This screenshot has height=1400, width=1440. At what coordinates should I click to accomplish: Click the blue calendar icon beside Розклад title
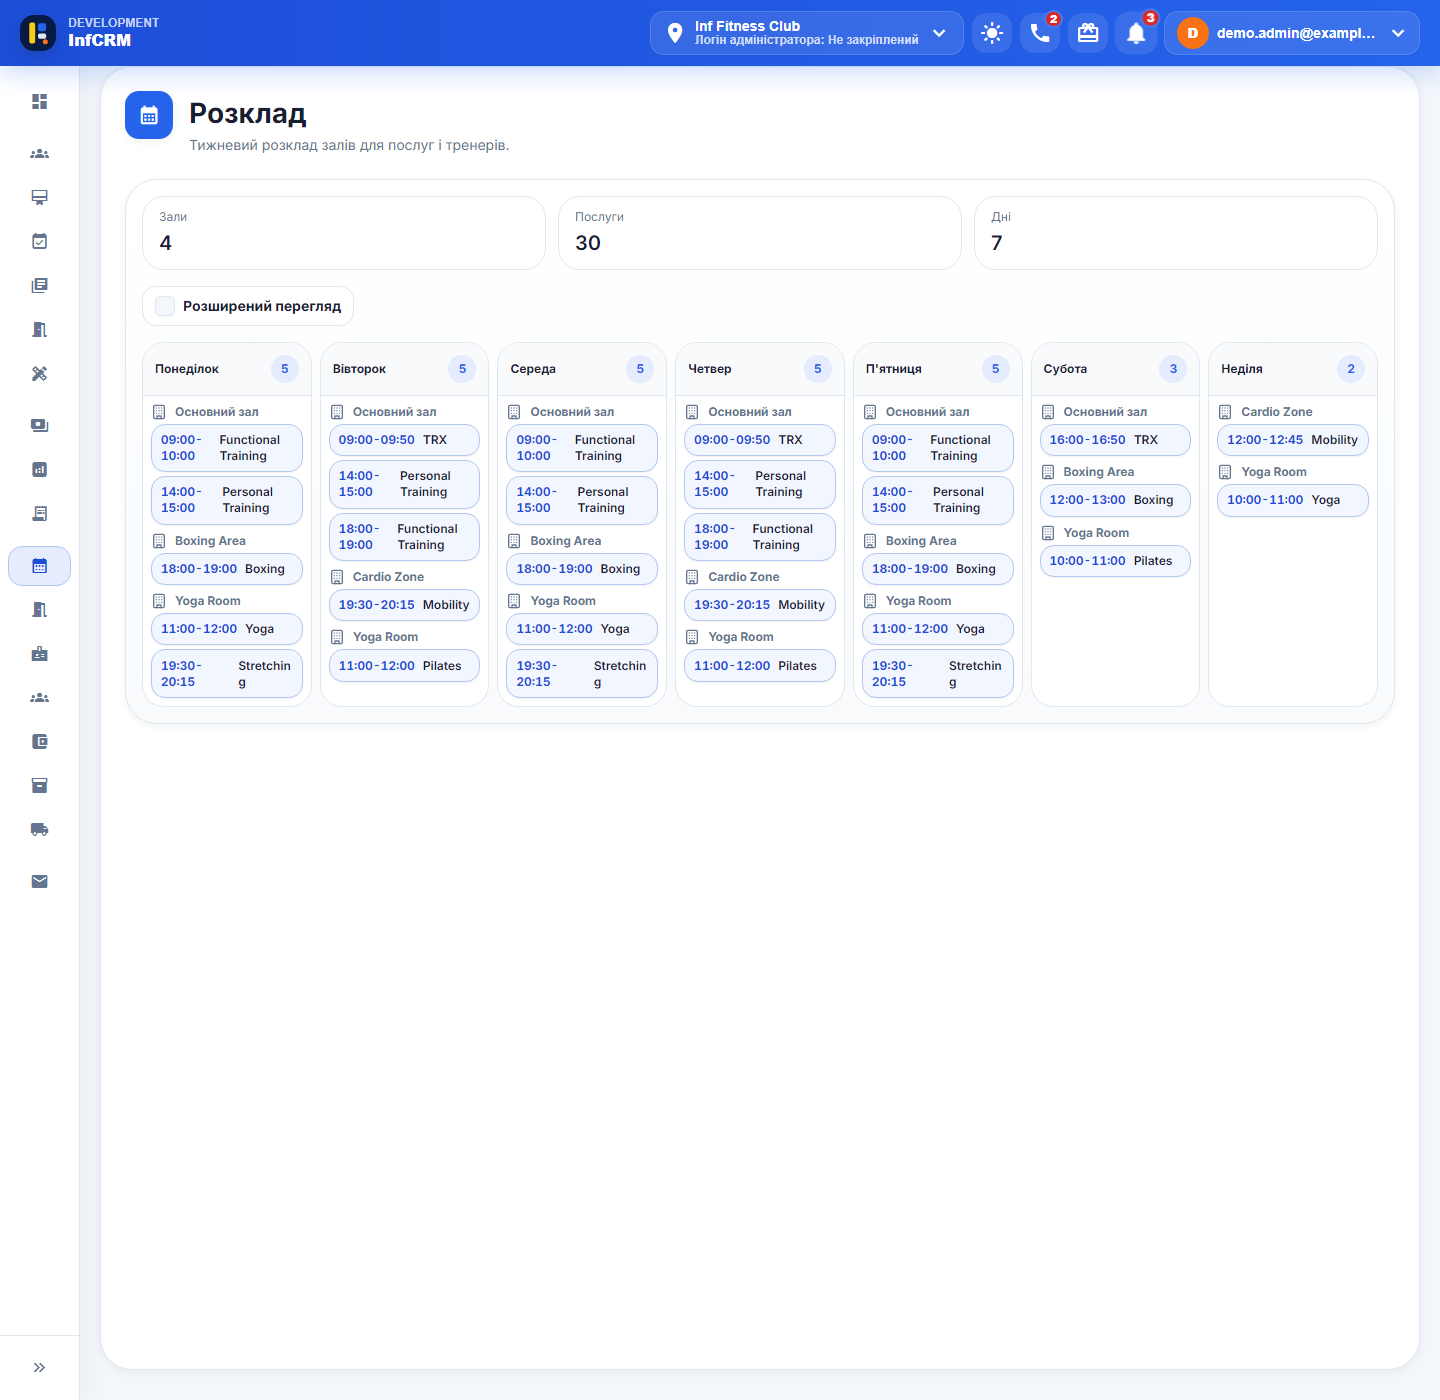tap(149, 115)
